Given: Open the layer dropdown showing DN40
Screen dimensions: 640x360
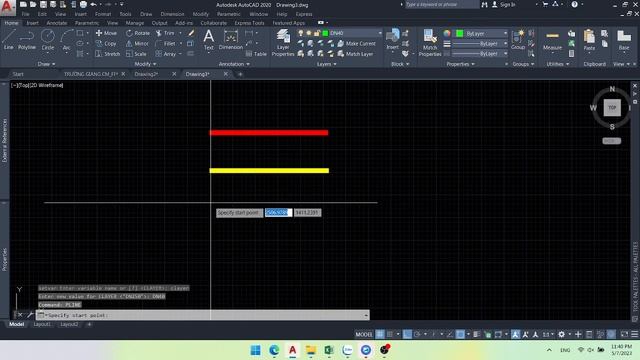Looking at the screenshot, I should [x=352, y=33].
